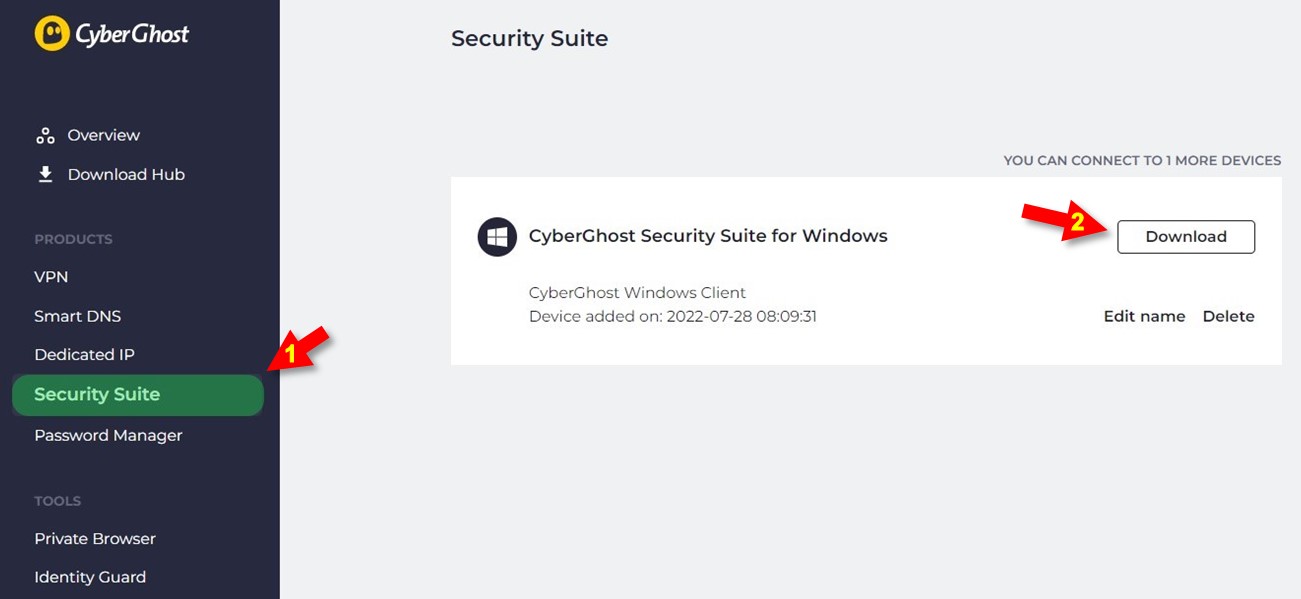Click the Edit name link
Image resolution: width=1301 pixels, height=599 pixels.
pyautogui.click(x=1144, y=316)
